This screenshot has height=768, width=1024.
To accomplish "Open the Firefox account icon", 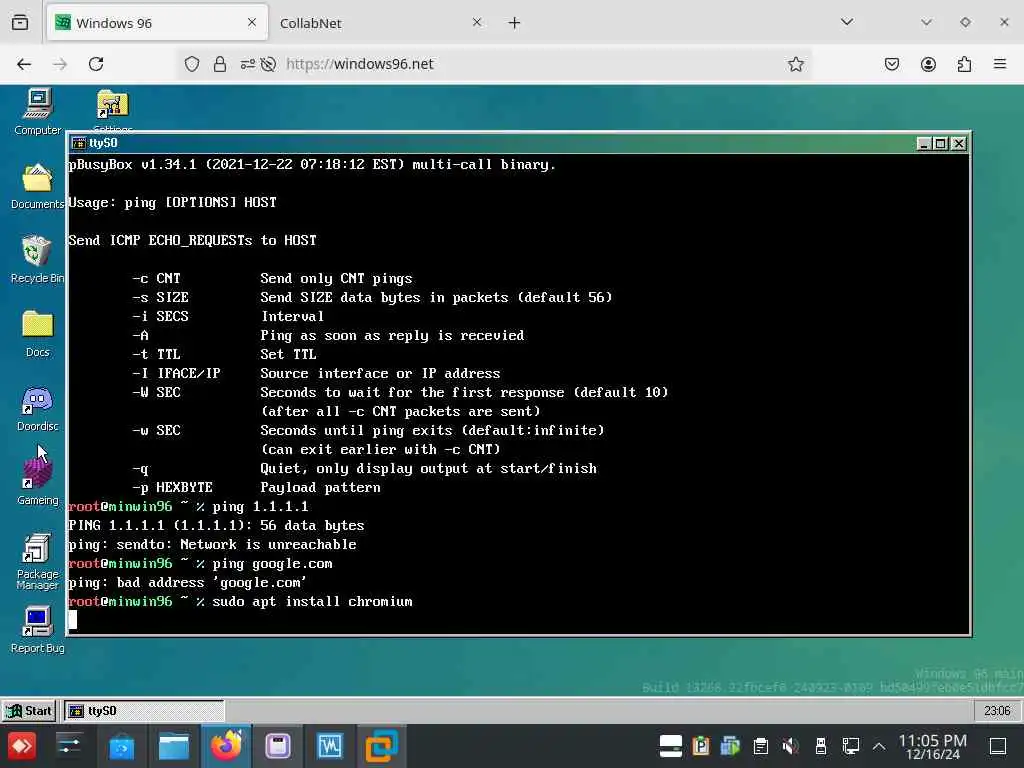I will click(x=928, y=64).
